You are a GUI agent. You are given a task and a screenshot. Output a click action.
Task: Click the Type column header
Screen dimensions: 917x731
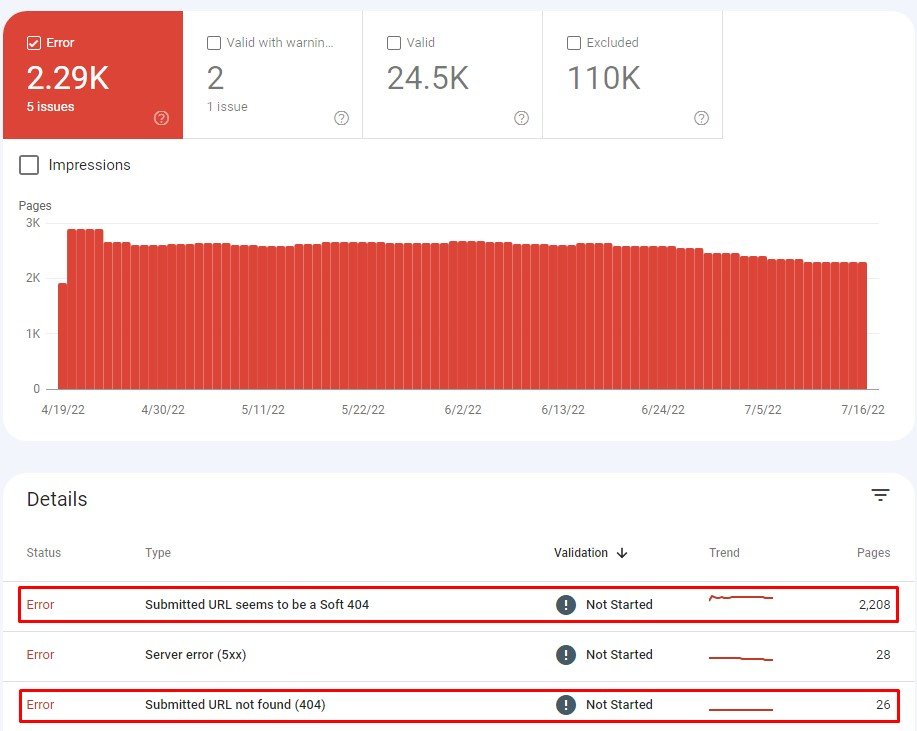158,553
